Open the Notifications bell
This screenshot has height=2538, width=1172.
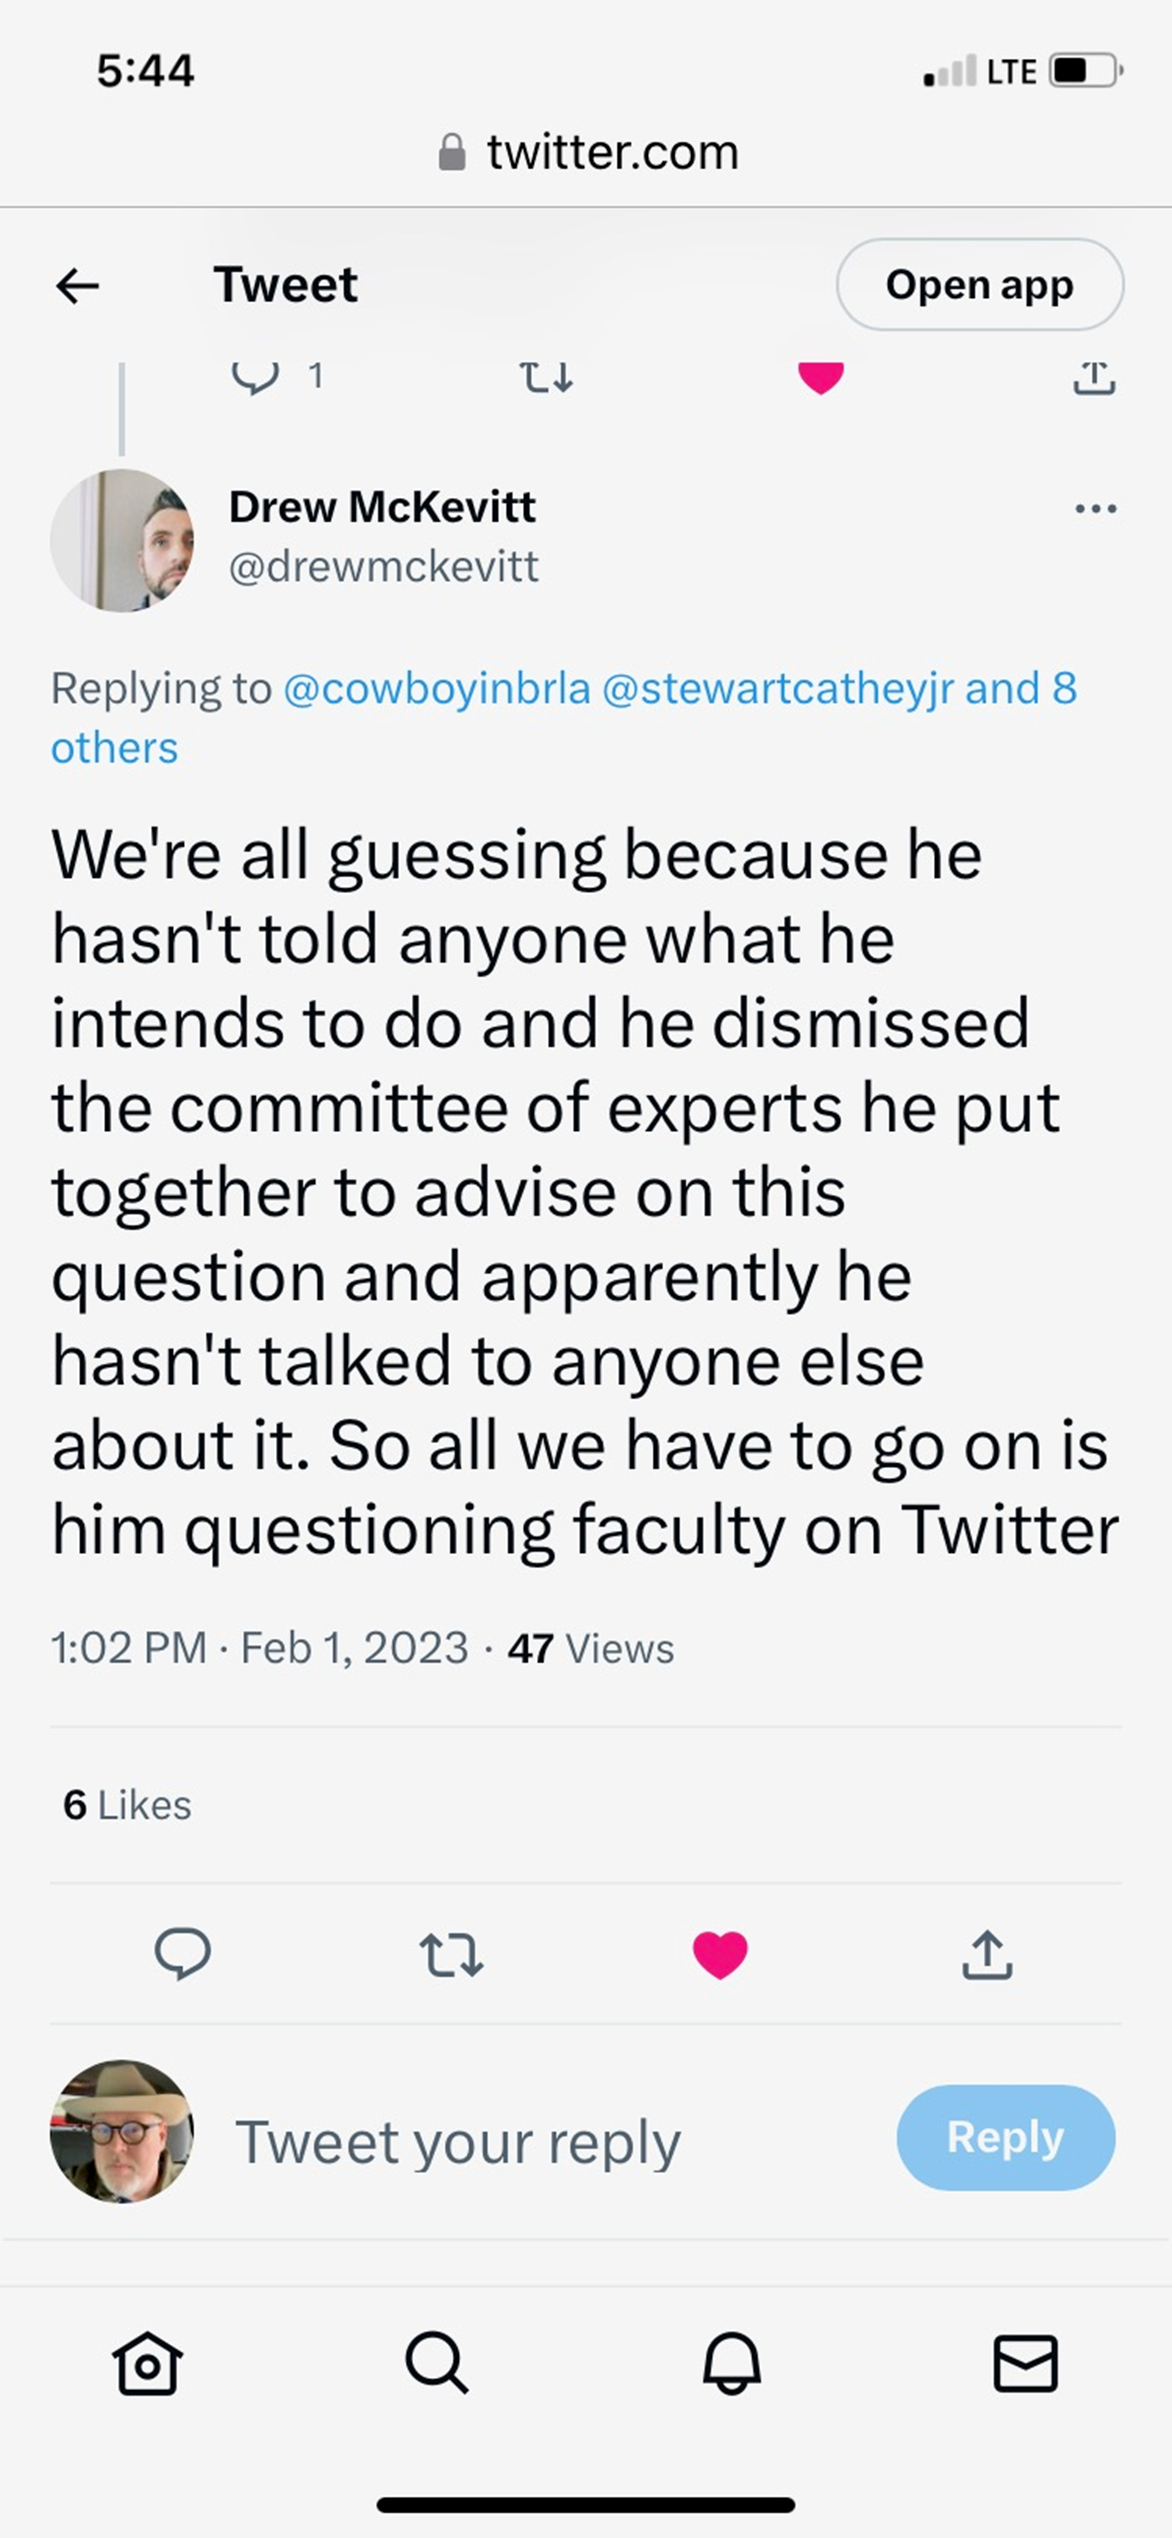click(732, 2364)
